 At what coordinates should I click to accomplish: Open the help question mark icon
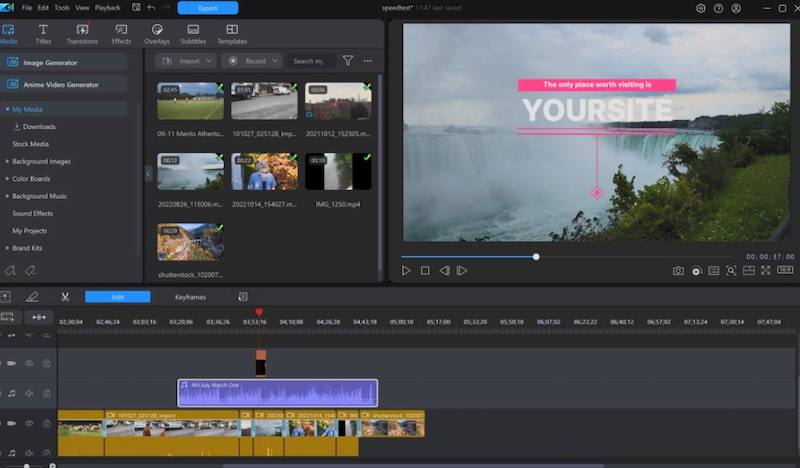(718, 8)
